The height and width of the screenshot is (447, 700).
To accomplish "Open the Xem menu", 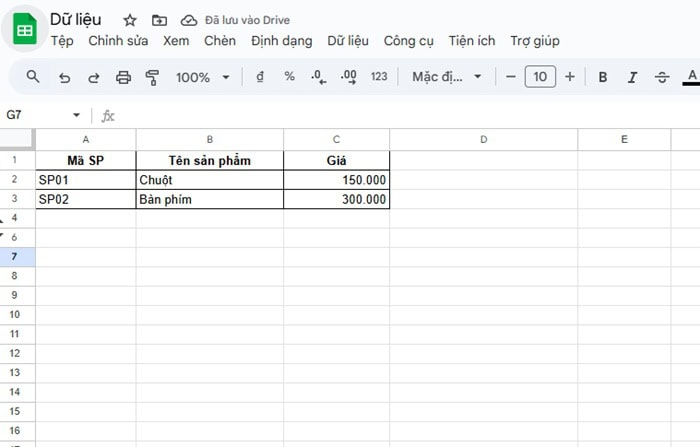I will [176, 41].
